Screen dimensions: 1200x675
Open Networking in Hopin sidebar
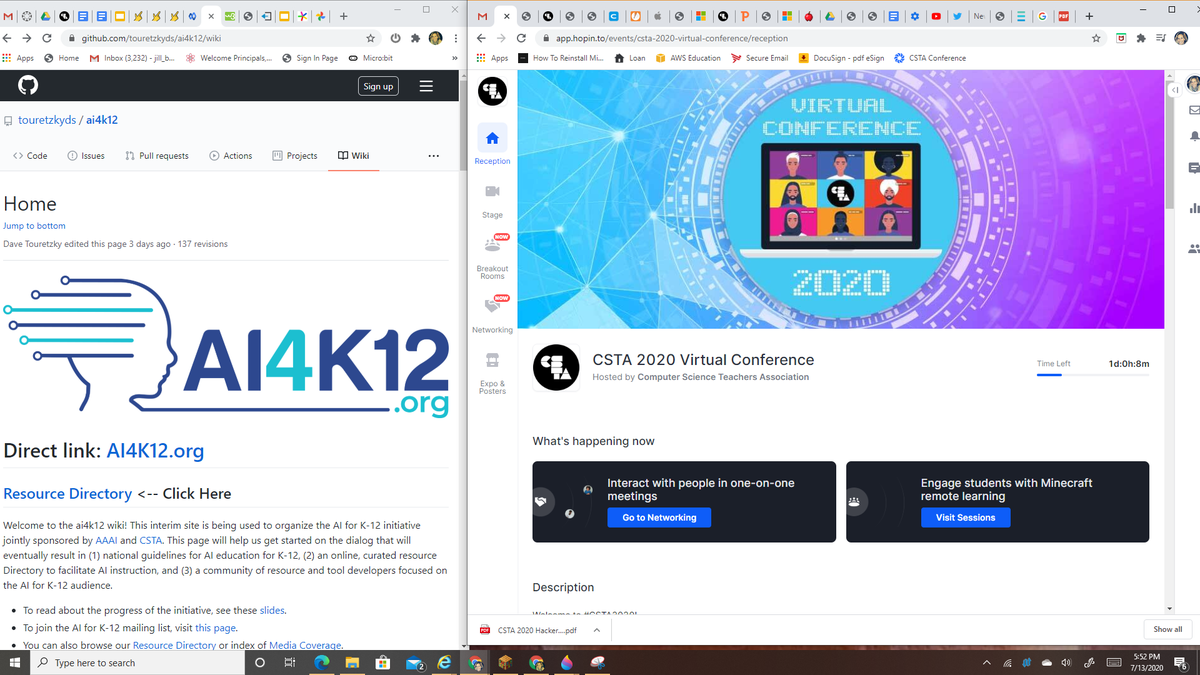[492, 315]
